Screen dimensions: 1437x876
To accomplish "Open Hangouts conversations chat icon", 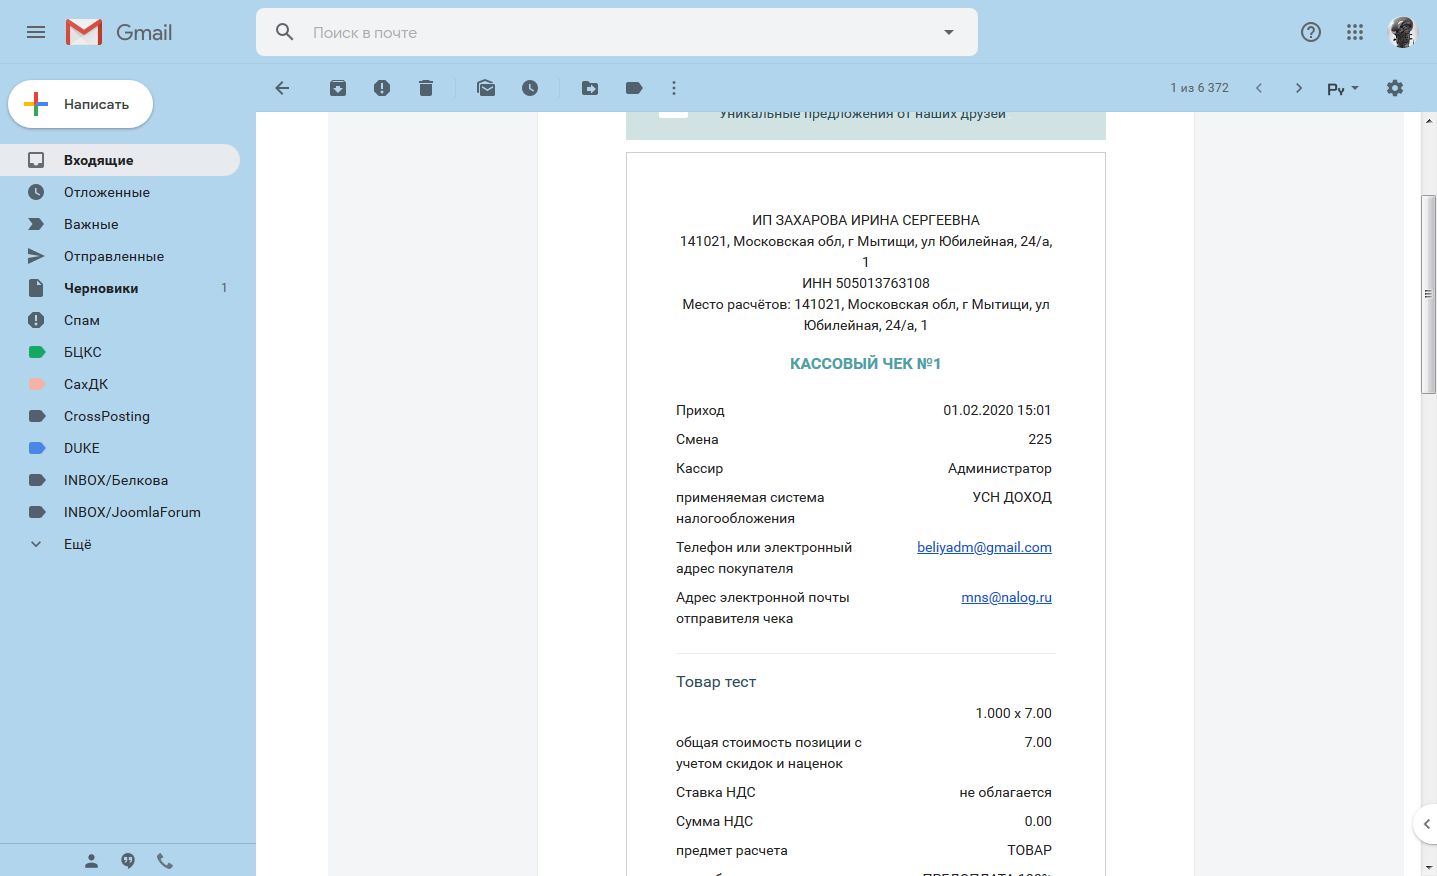I will pos(128,861).
